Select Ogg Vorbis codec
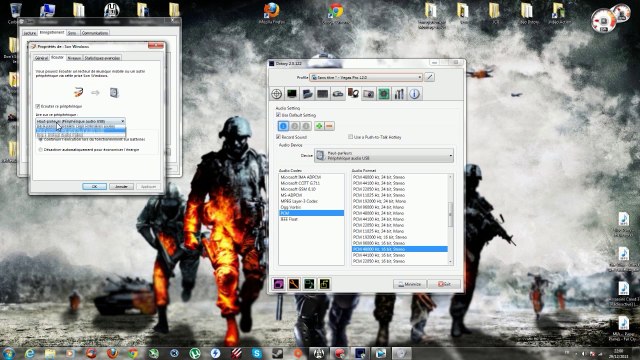Viewport: 640px width, 360px height. point(311,207)
